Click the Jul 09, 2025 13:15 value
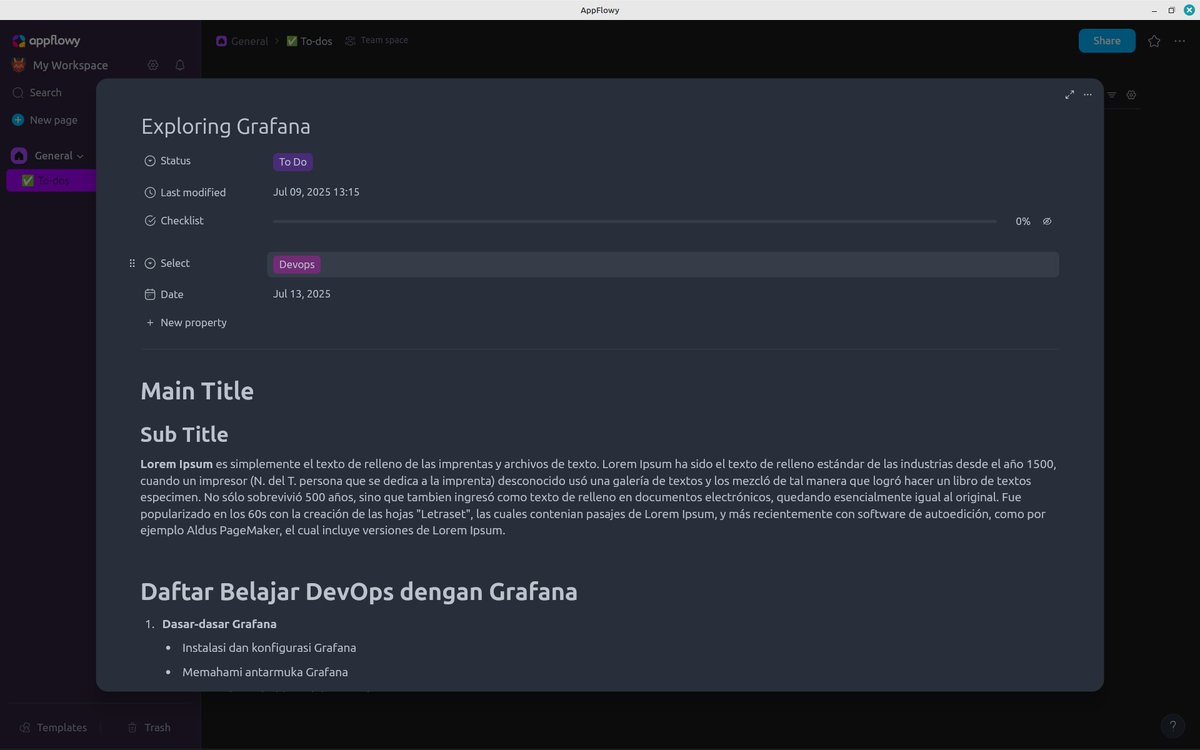 [316, 192]
